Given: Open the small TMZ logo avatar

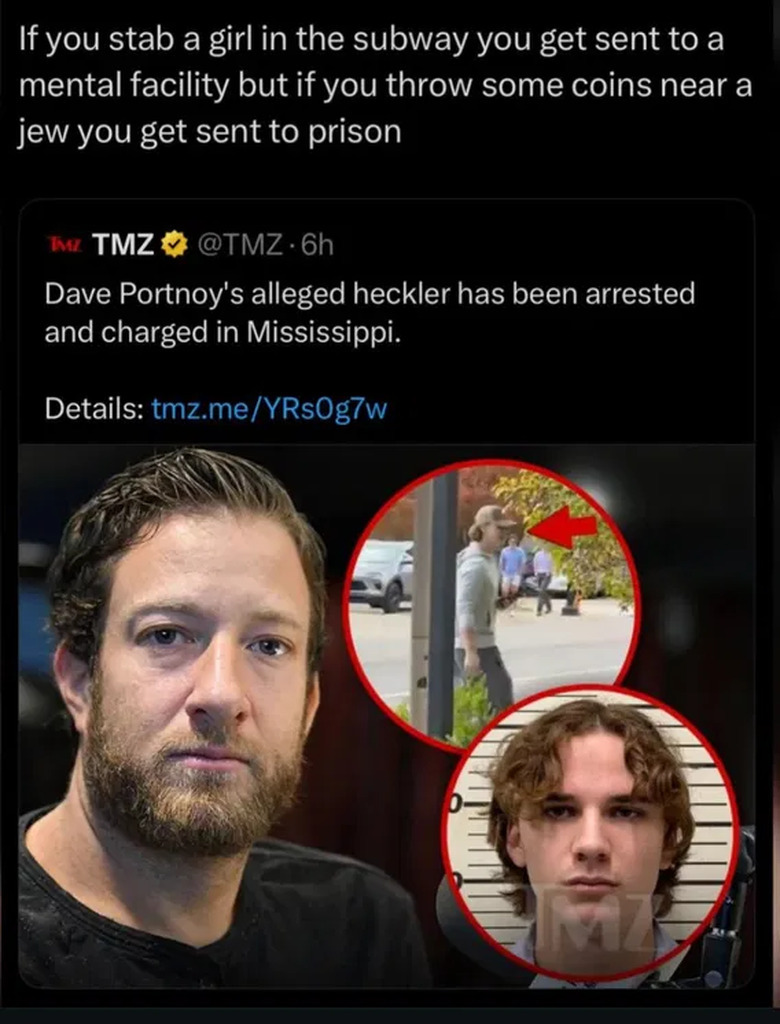Looking at the screenshot, I should pyautogui.click(x=65, y=245).
